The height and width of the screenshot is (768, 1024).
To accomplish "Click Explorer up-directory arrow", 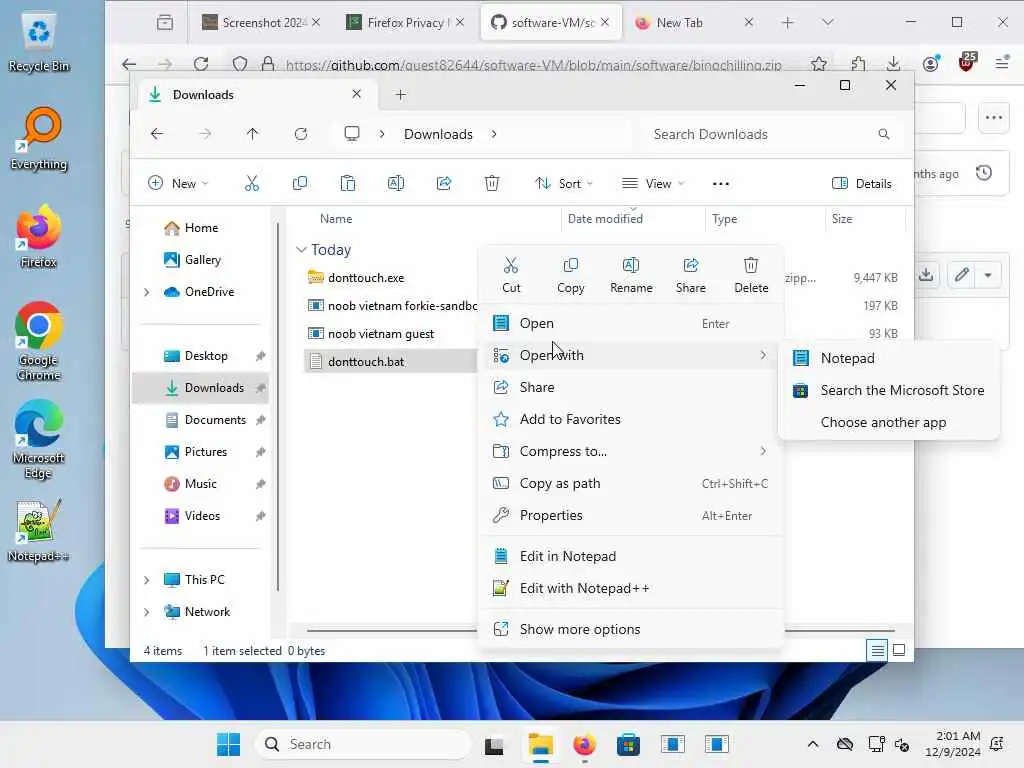I will click(253, 134).
